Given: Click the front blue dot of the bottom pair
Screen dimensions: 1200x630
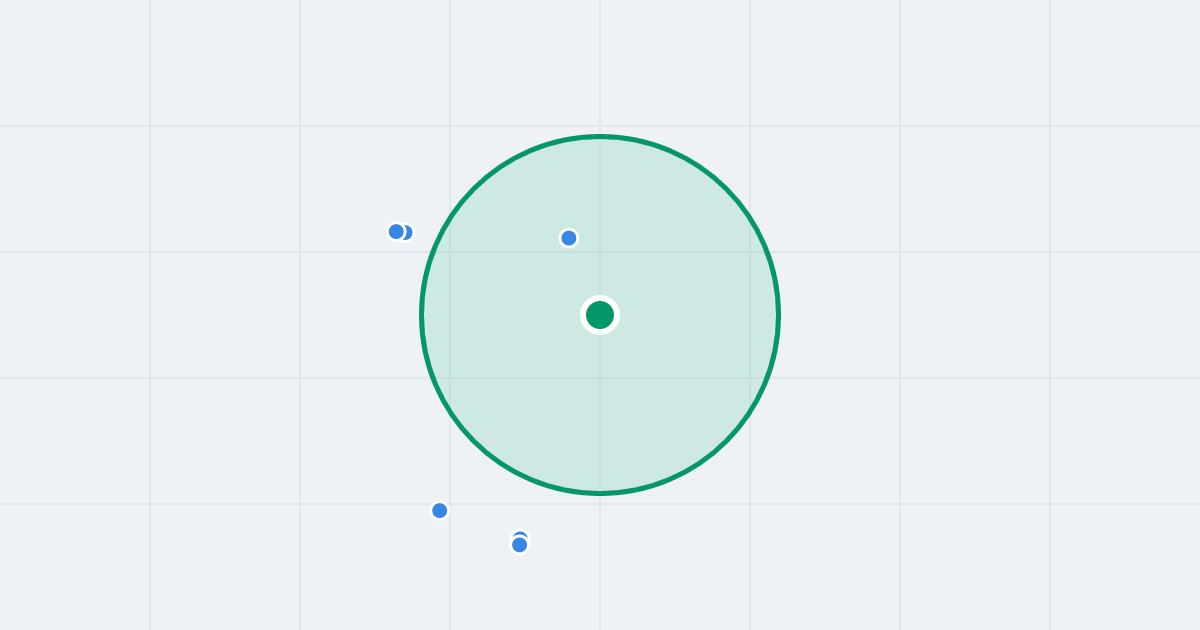Looking at the screenshot, I should (520, 545).
